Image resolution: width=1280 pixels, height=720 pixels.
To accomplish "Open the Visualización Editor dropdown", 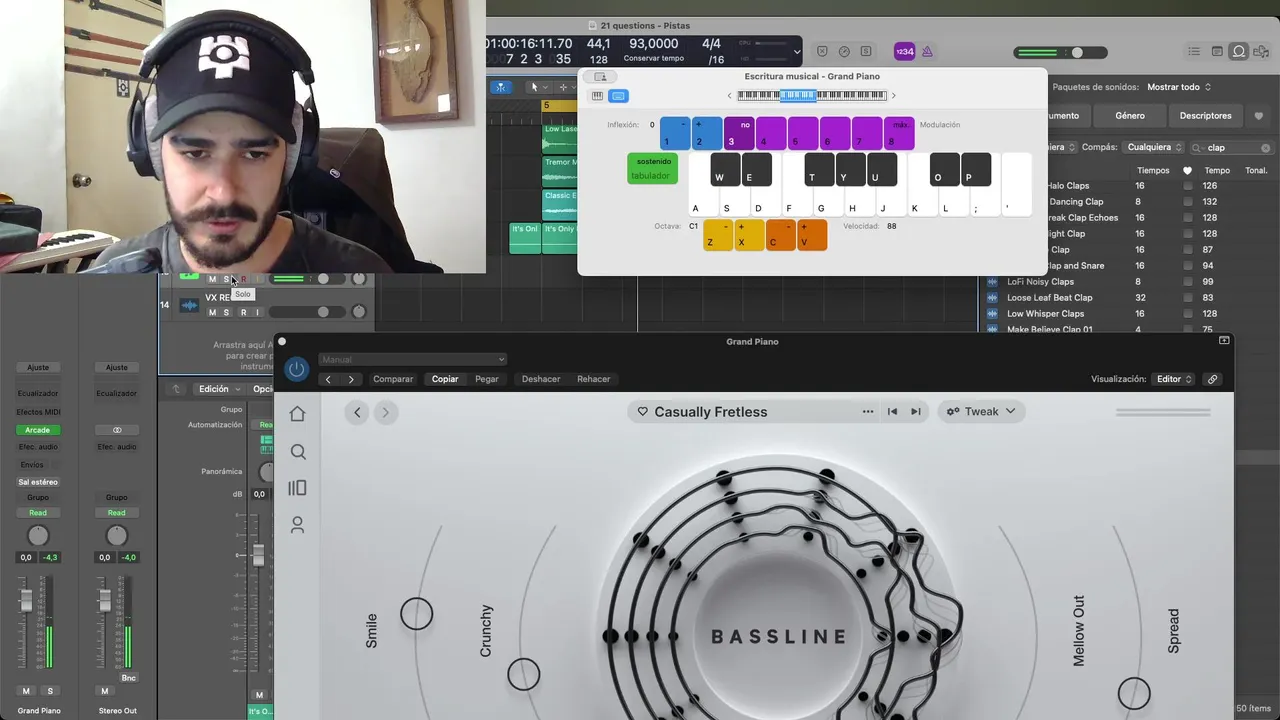I will coord(1174,379).
